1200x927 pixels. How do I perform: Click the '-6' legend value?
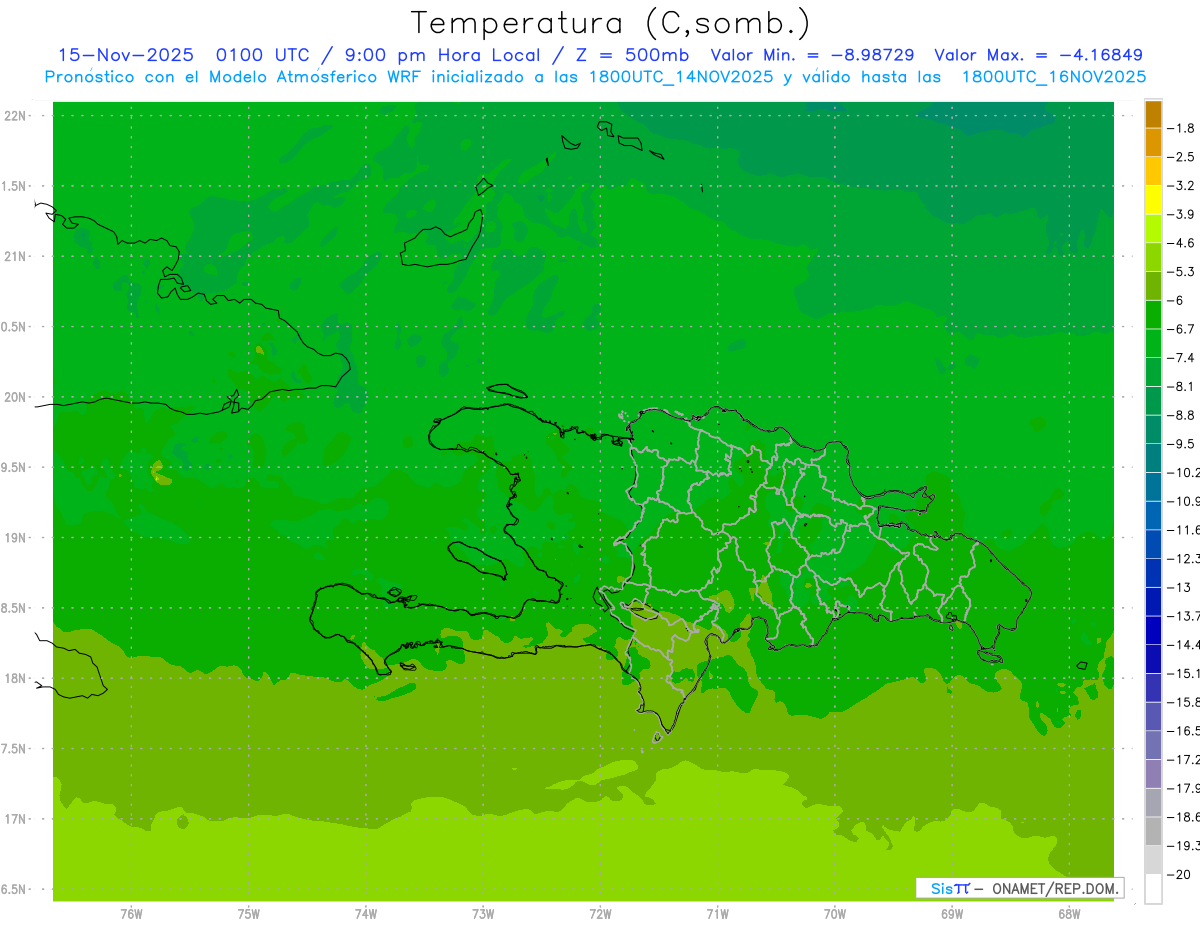[1177, 300]
